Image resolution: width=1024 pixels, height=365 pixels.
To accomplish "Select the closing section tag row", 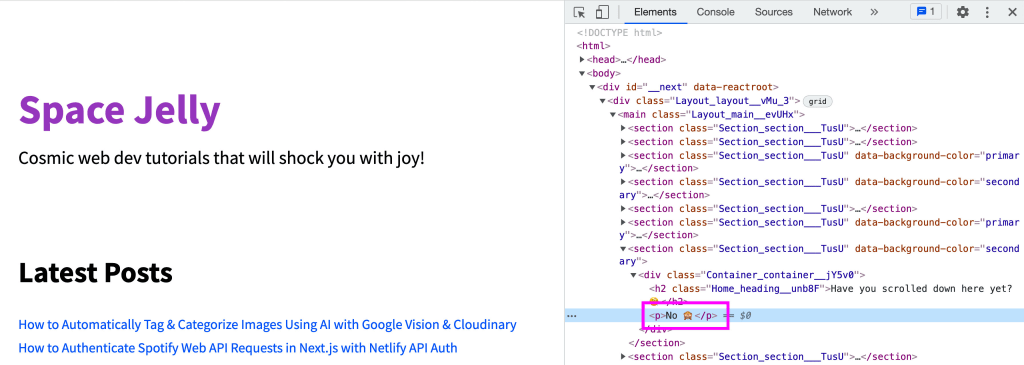I will coord(656,343).
